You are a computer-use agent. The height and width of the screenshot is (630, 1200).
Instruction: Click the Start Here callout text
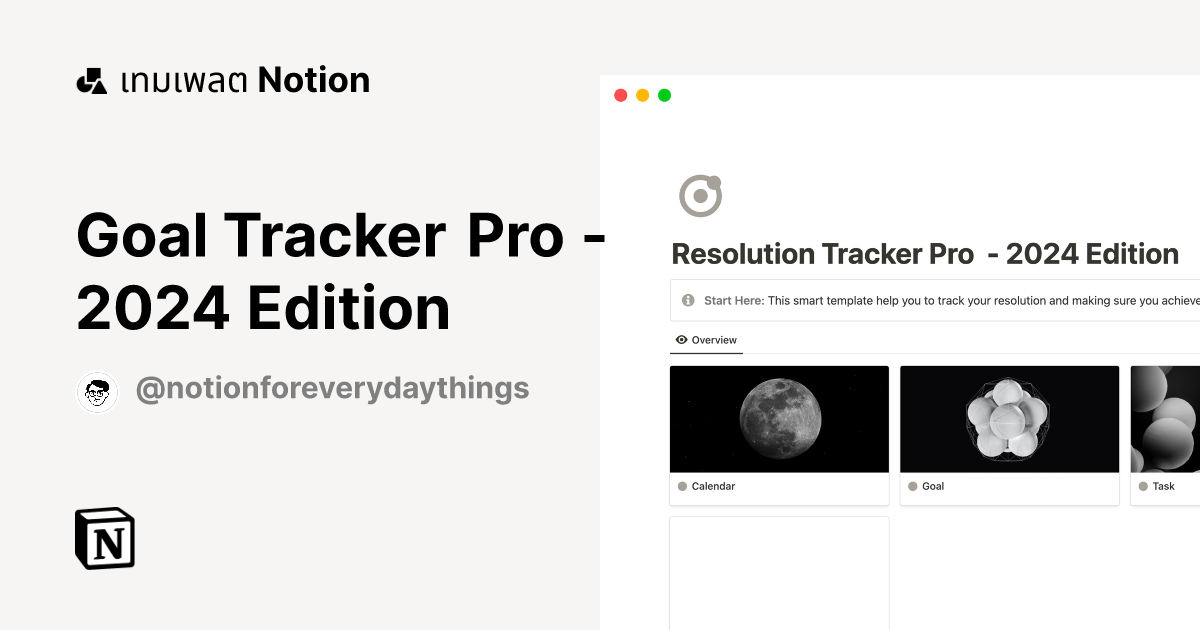click(x=900, y=300)
